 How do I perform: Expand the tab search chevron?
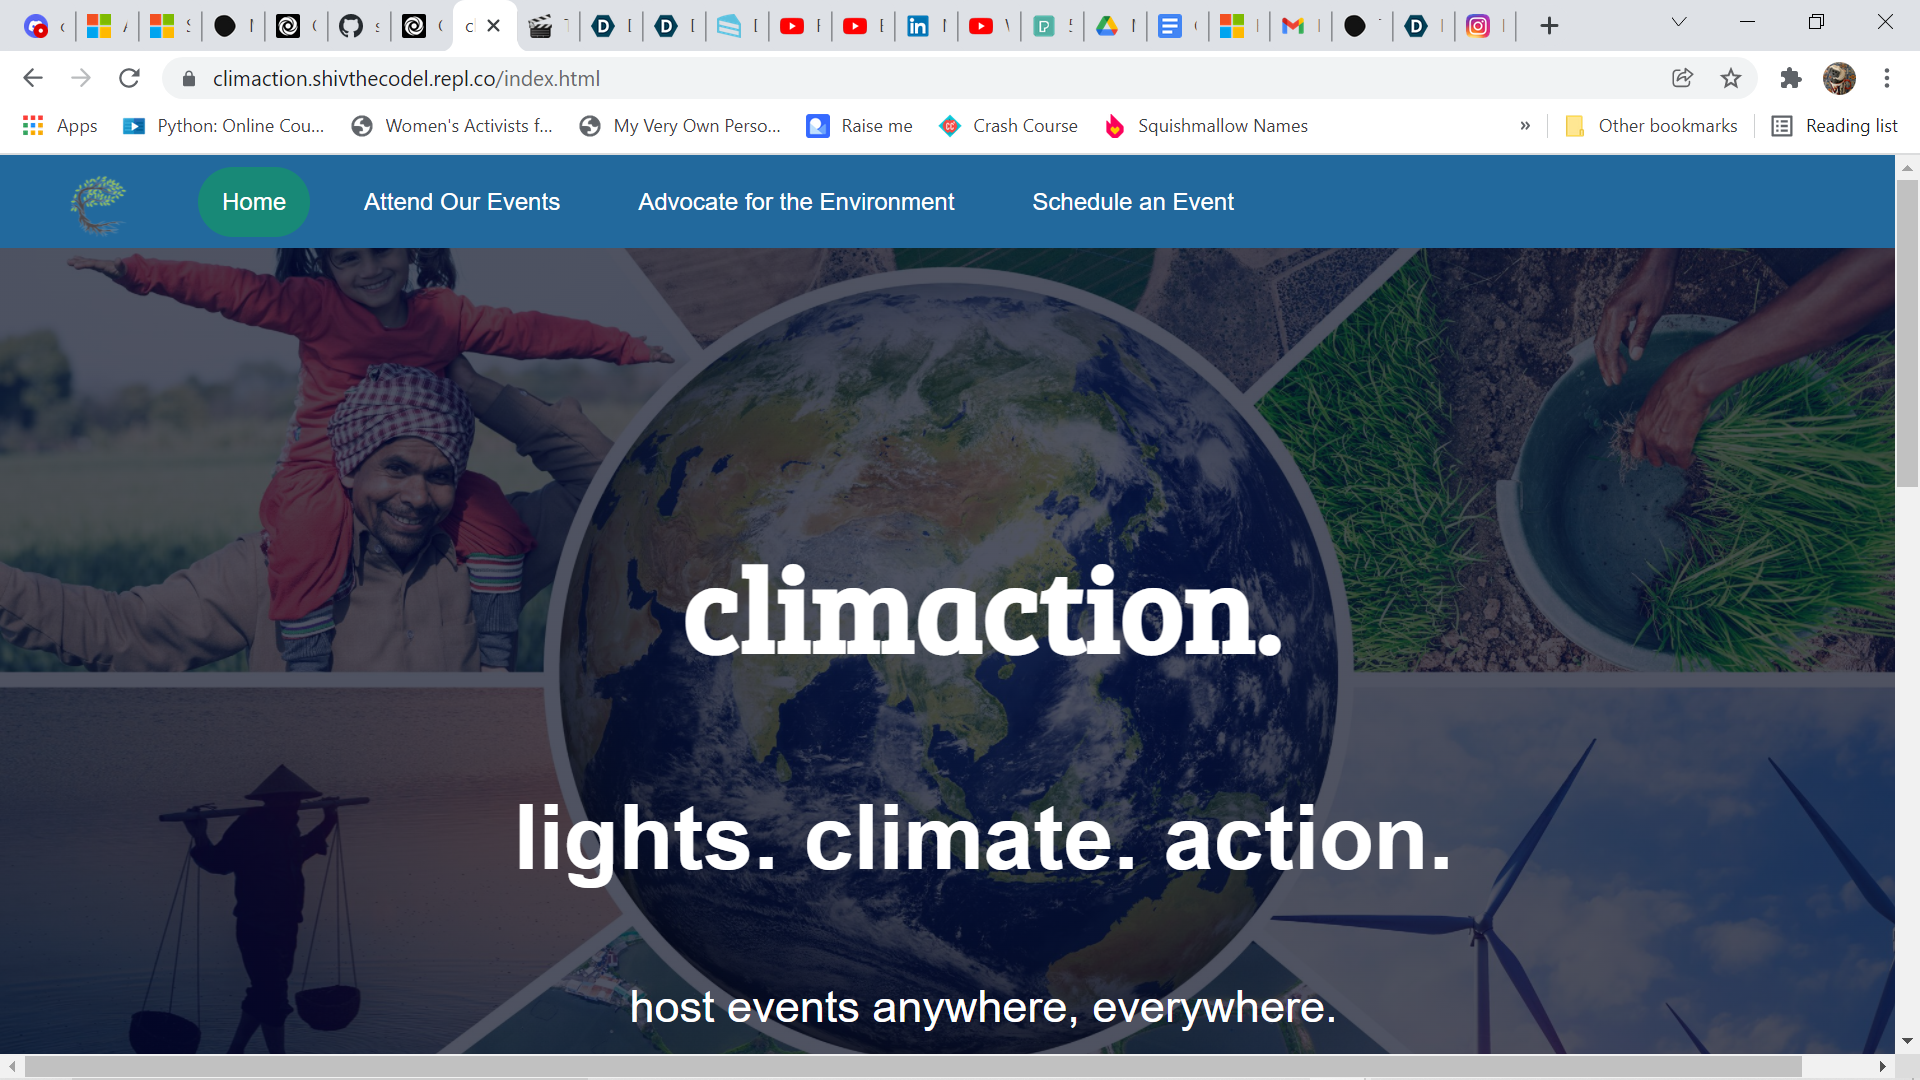pyautogui.click(x=1679, y=22)
